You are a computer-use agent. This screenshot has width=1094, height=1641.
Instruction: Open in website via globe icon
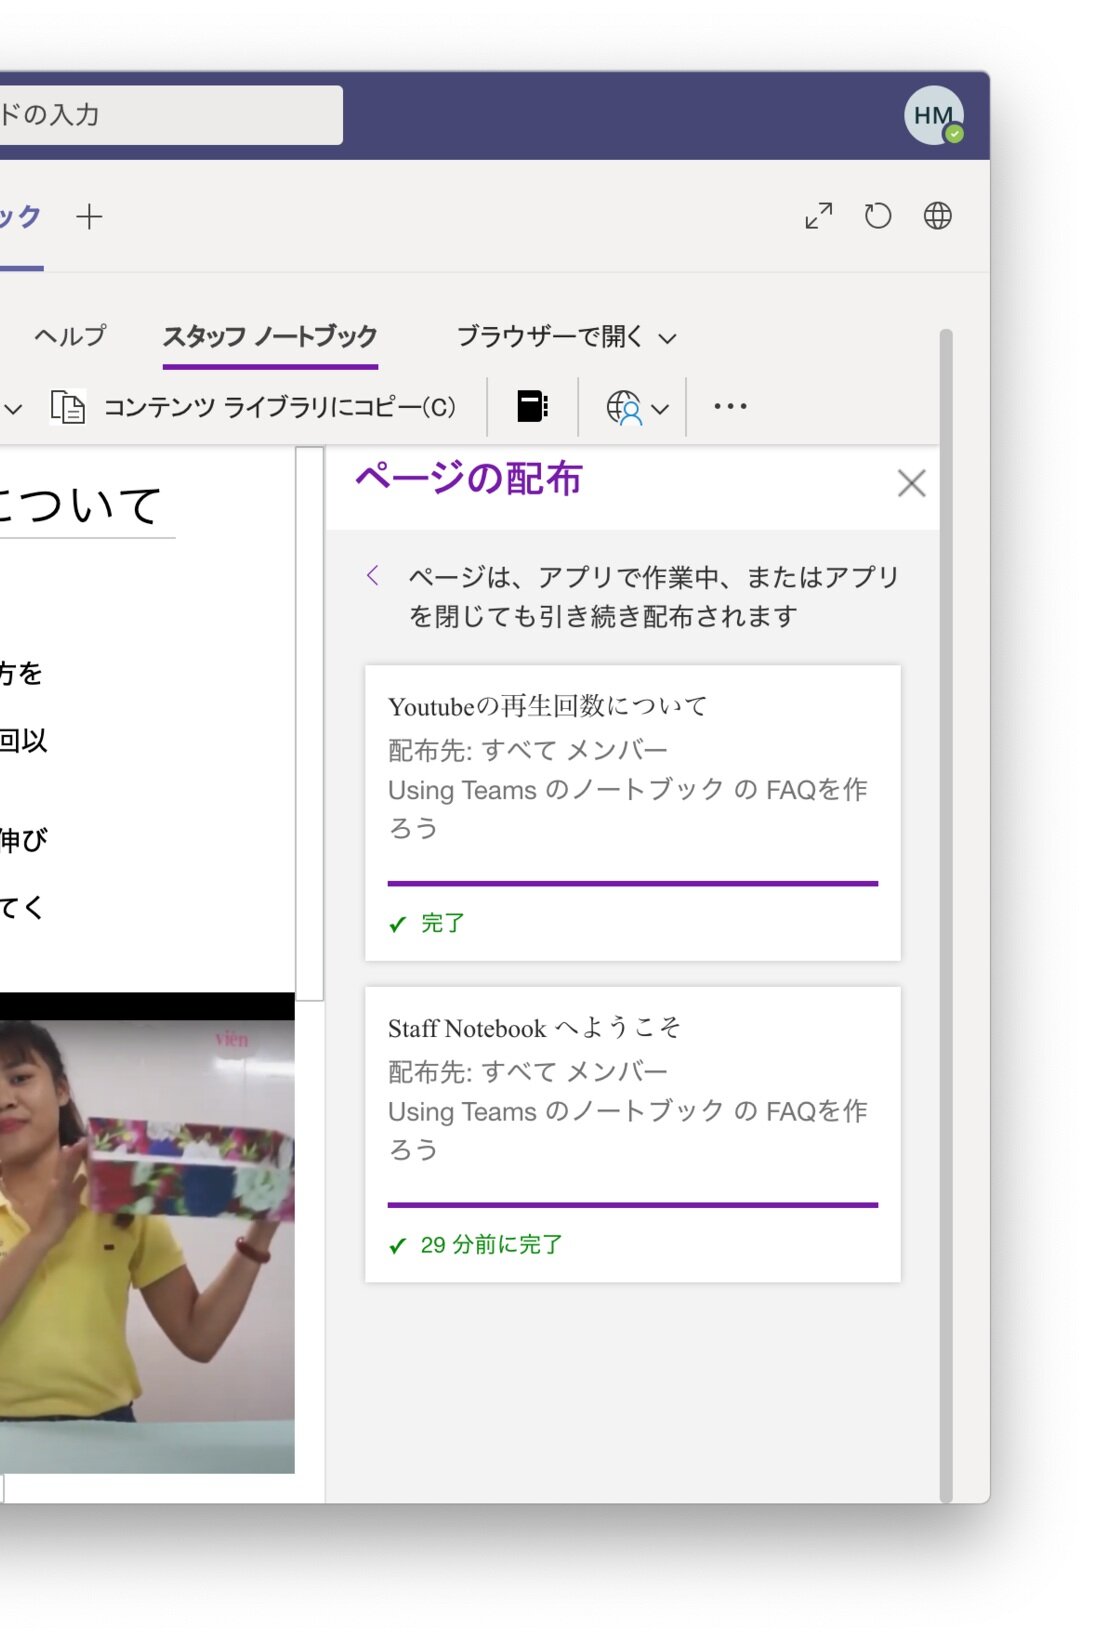(937, 216)
